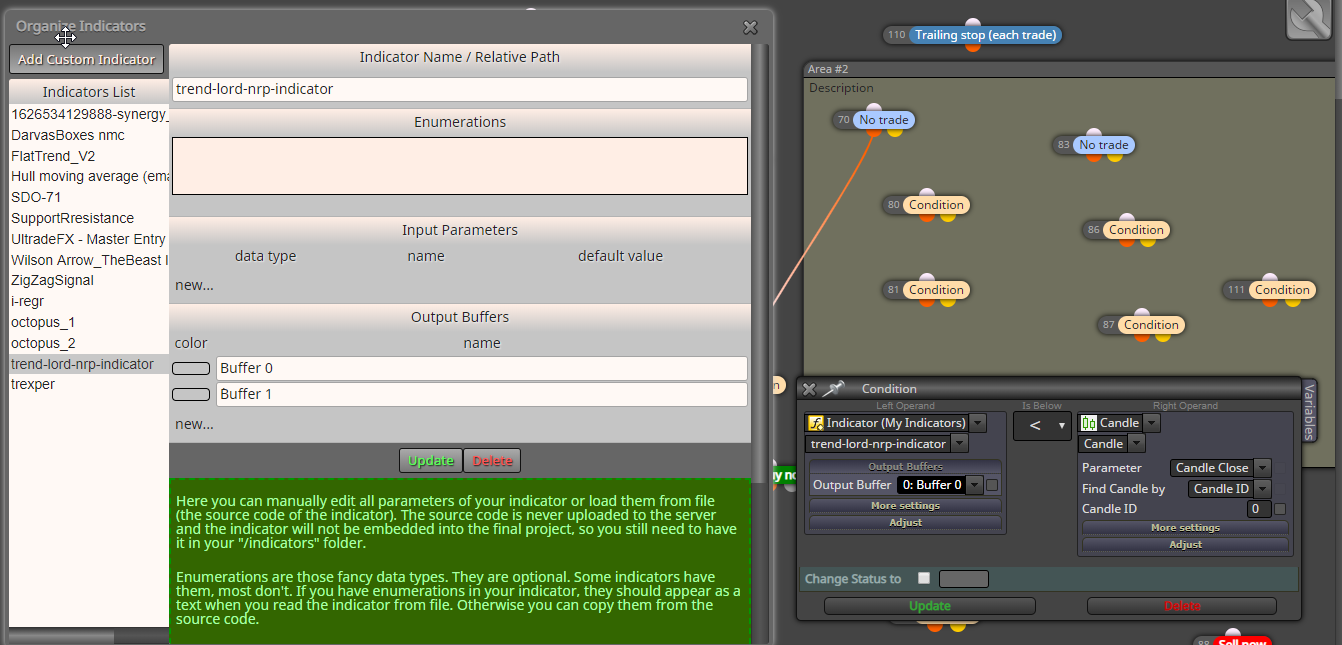Open the trend-lord-nrp-indicator dropdown in the Condition panel
The image size is (1342, 645).
959,443
